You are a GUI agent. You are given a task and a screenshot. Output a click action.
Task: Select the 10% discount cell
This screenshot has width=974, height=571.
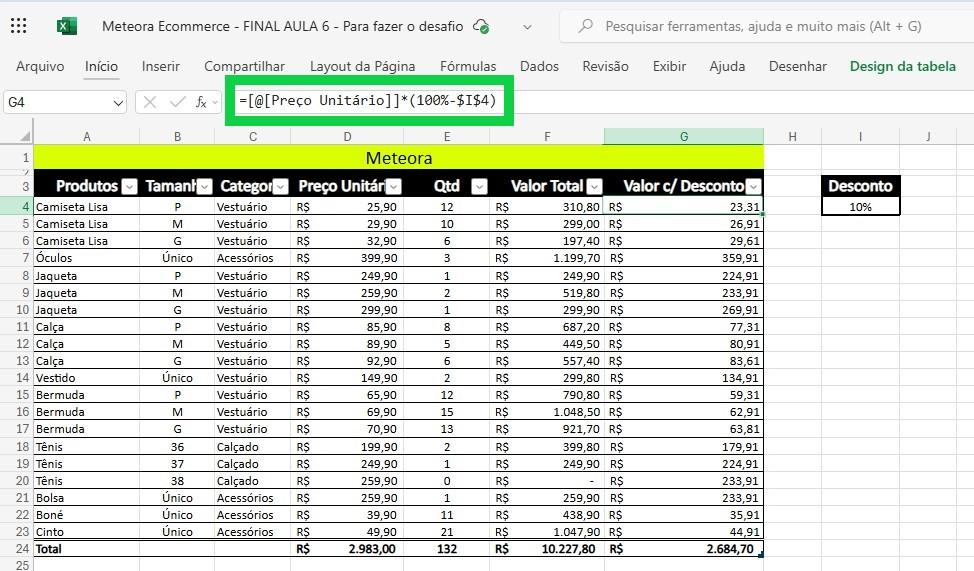[x=860, y=207]
